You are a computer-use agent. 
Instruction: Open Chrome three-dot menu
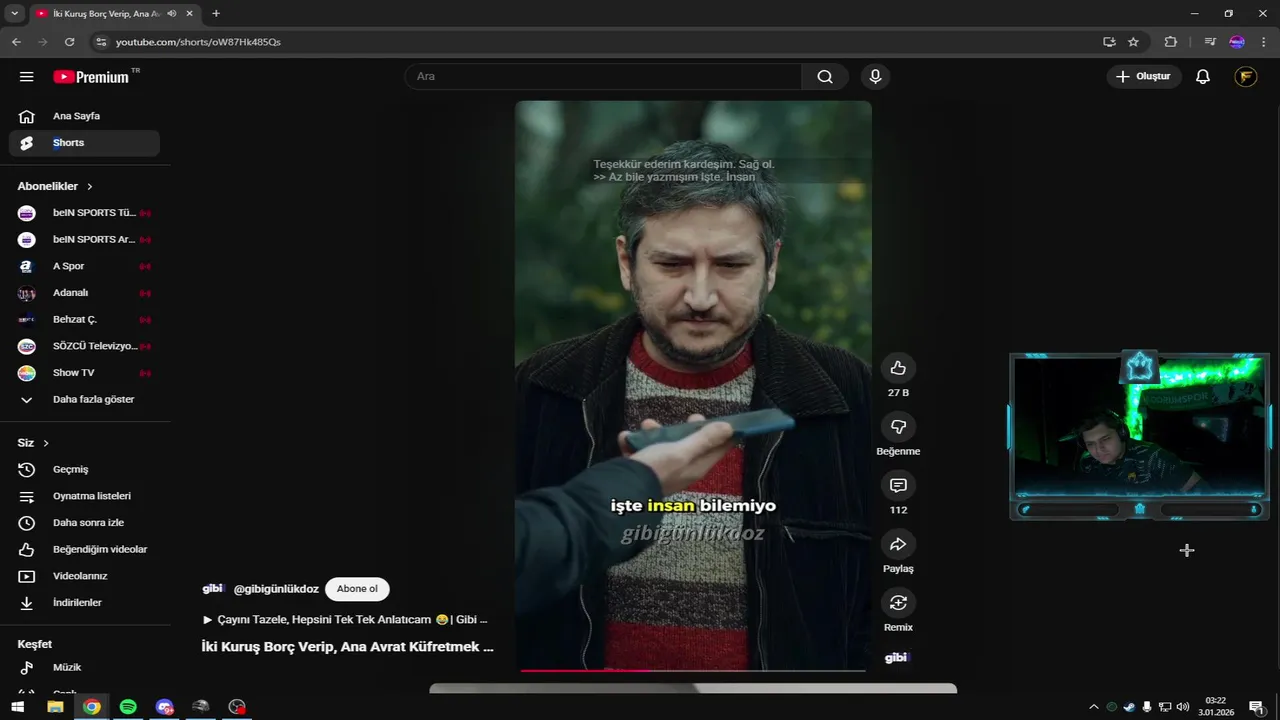[1263, 42]
